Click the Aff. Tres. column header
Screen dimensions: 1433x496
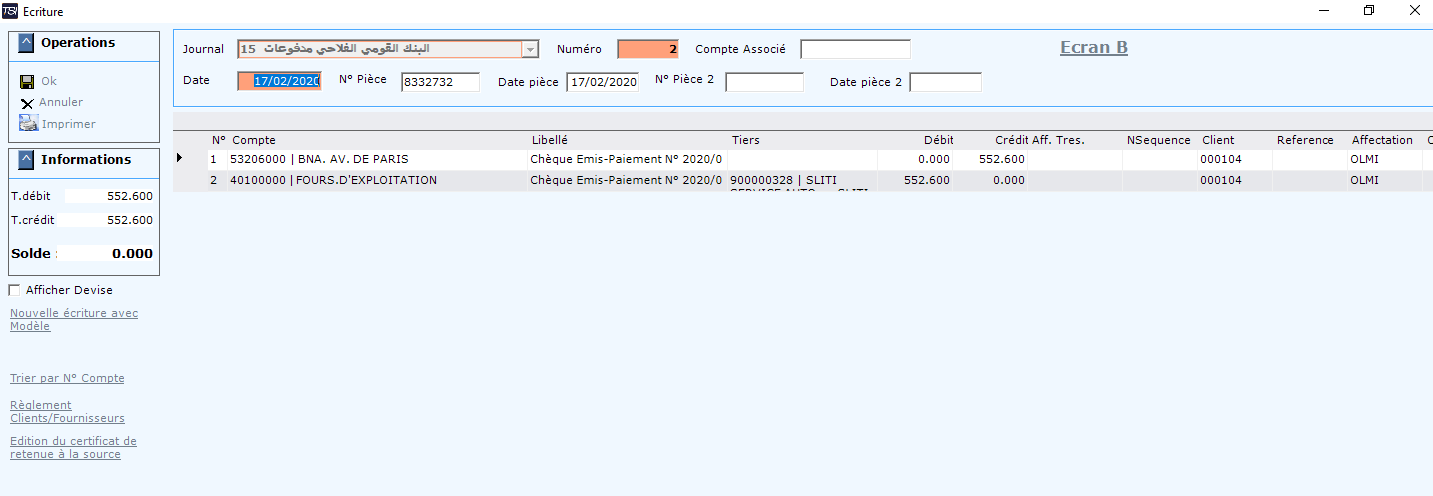point(1058,140)
